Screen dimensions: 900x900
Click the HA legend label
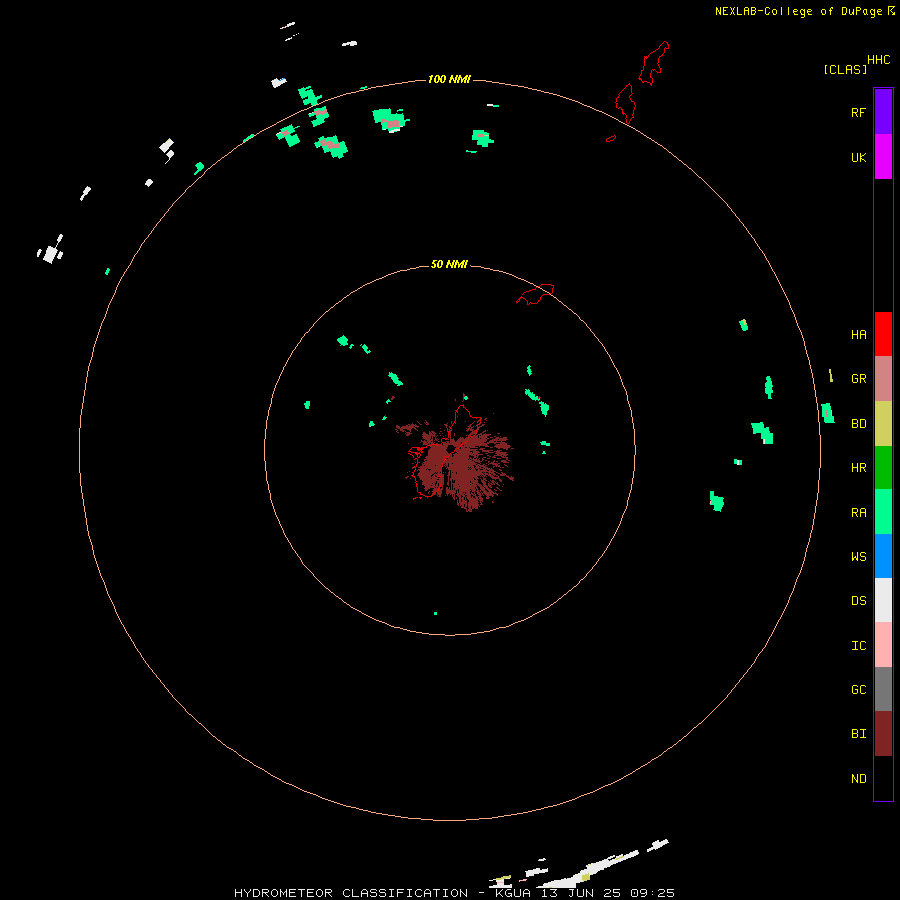[x=858, y=335]
